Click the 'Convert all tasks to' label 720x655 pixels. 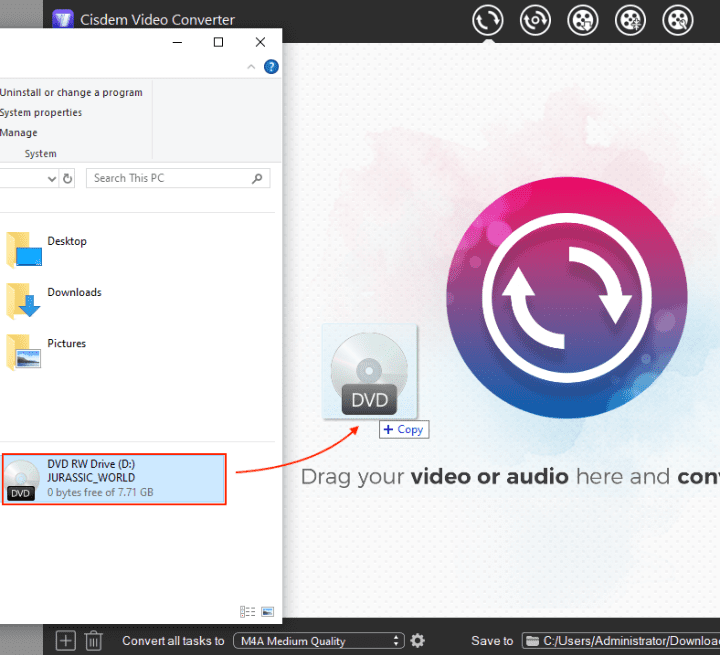click(x=173, y=641)
